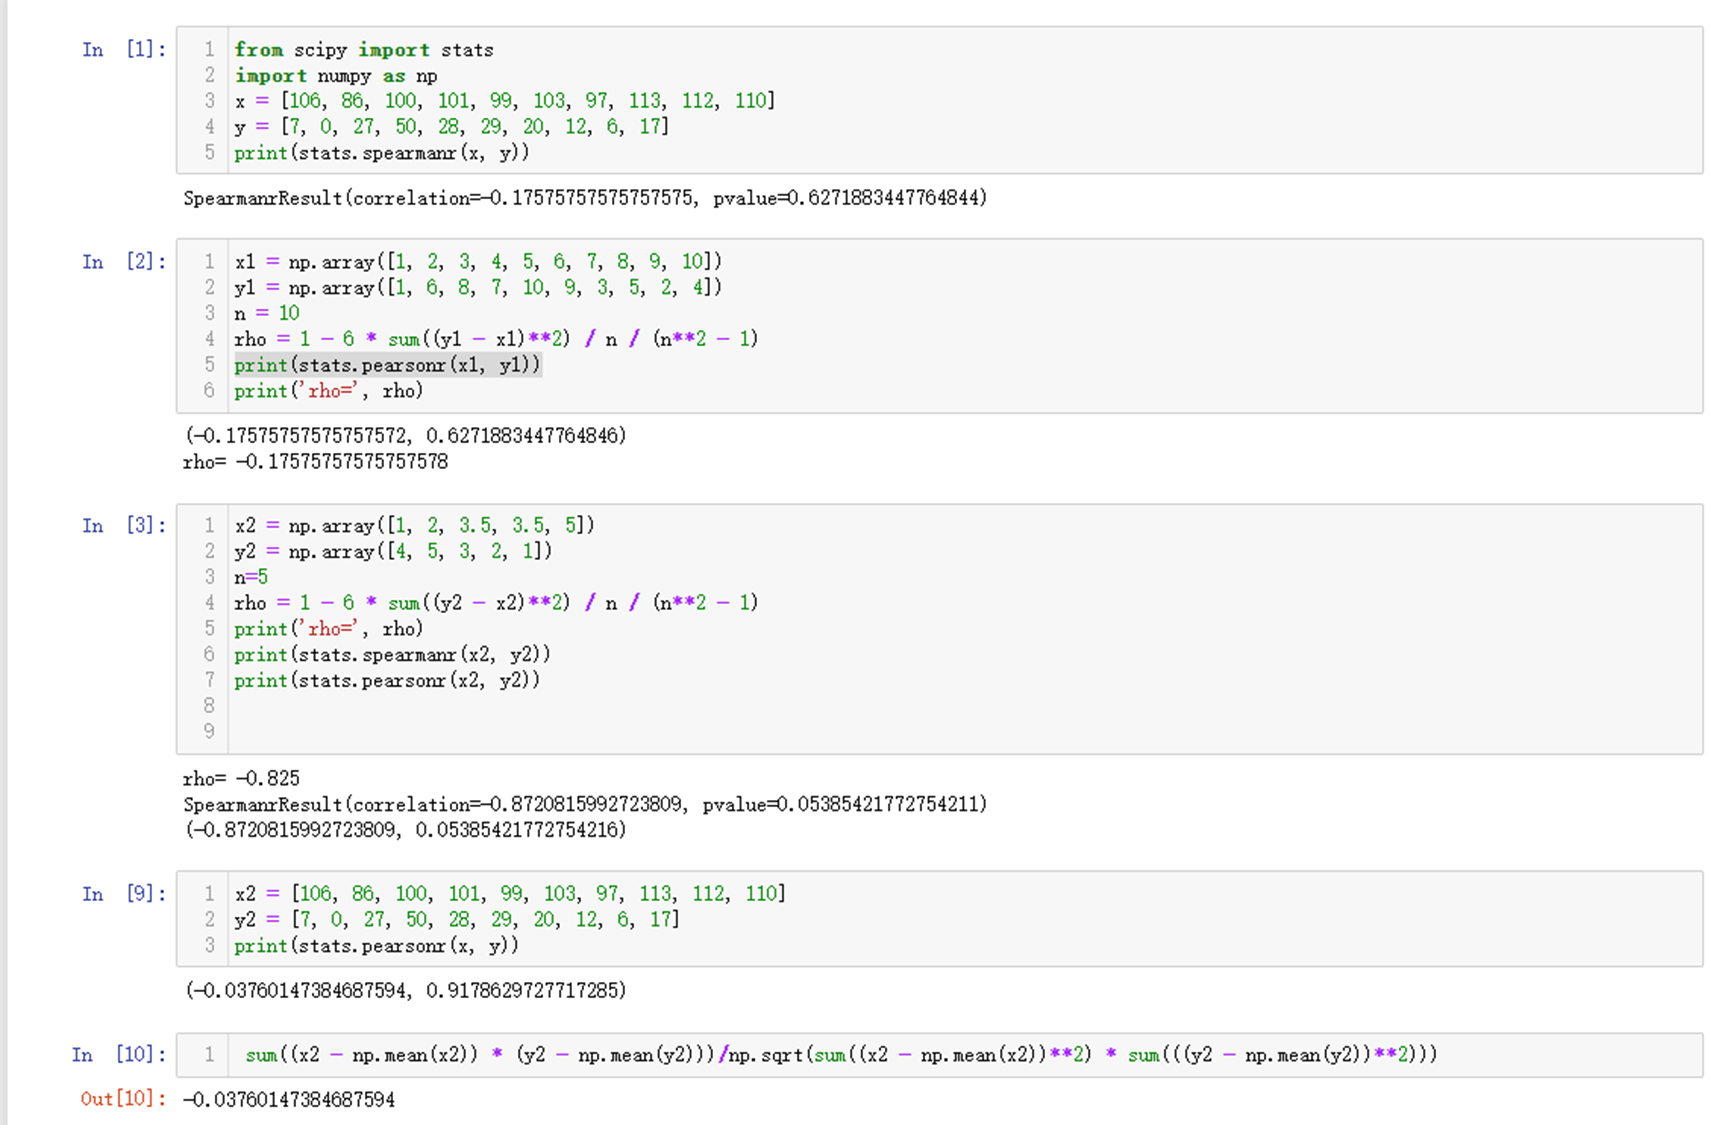This screenshot has width=1710, height=1125.
Task: Click the print(stats.pearsonr(x, y)) line in cell 9
Action: (x=376, y=946)
